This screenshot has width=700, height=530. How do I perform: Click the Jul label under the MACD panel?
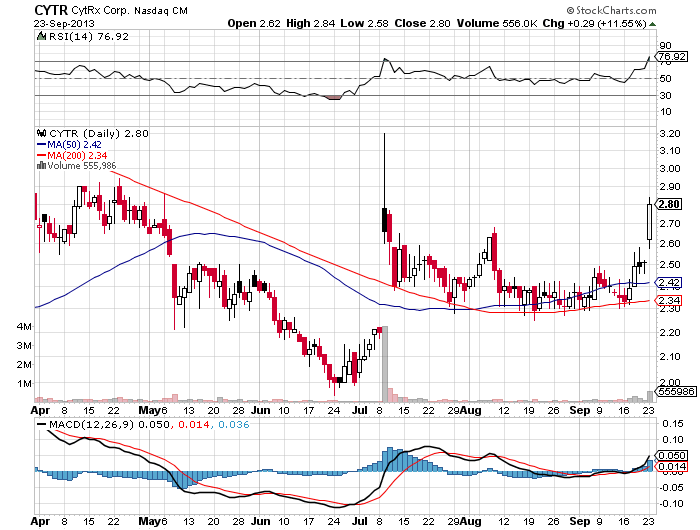click(360, 521)
